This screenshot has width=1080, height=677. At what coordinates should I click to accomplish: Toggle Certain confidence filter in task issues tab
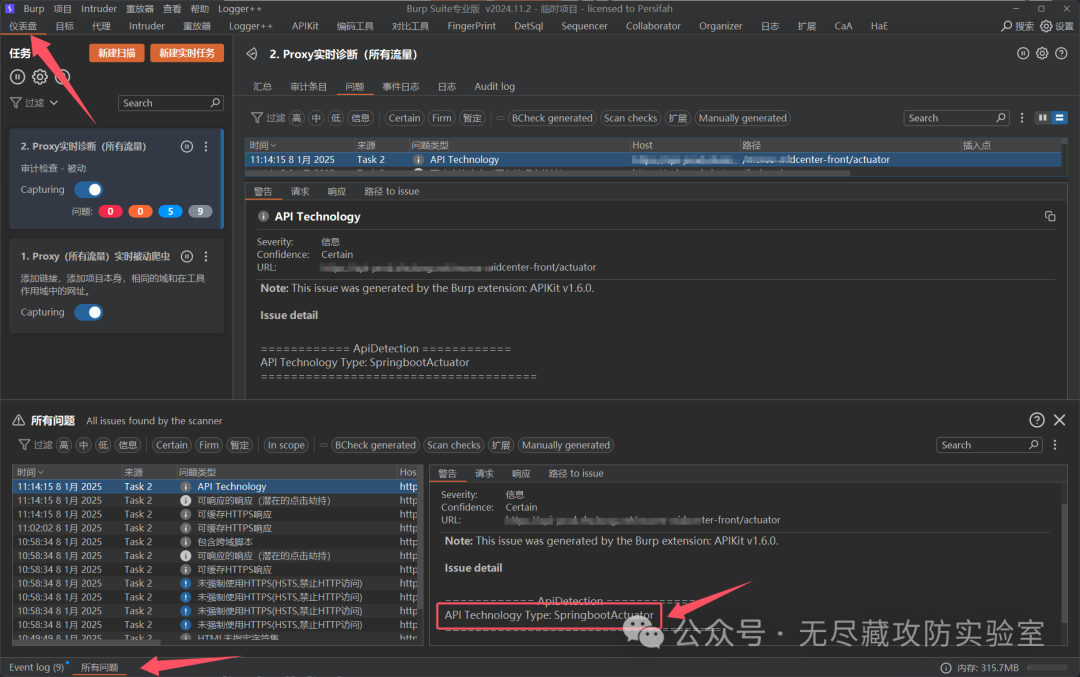(404, 118)
